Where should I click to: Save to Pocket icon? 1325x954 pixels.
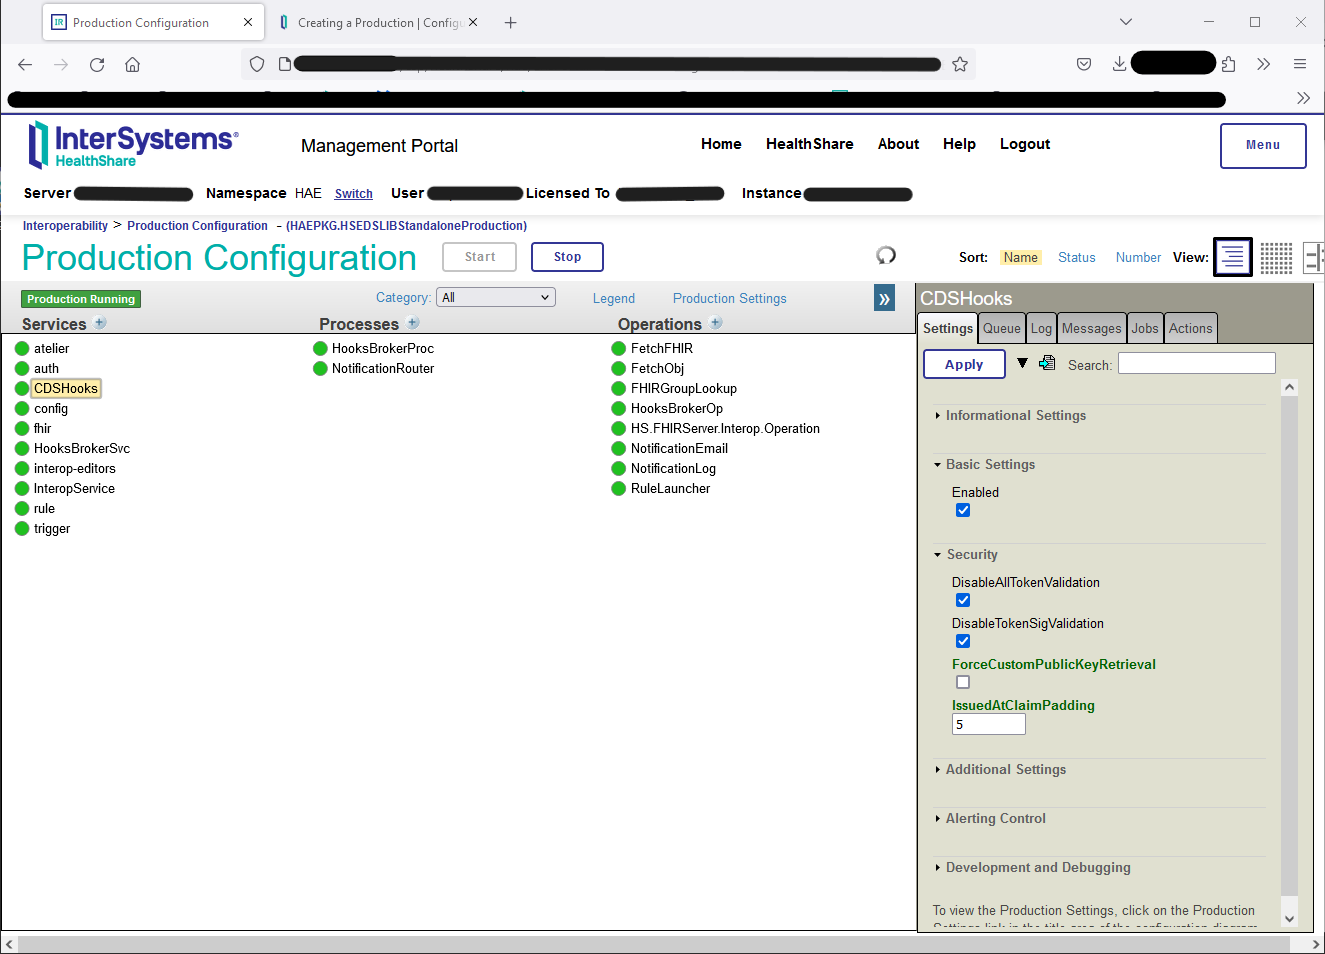click(1084, 64)
